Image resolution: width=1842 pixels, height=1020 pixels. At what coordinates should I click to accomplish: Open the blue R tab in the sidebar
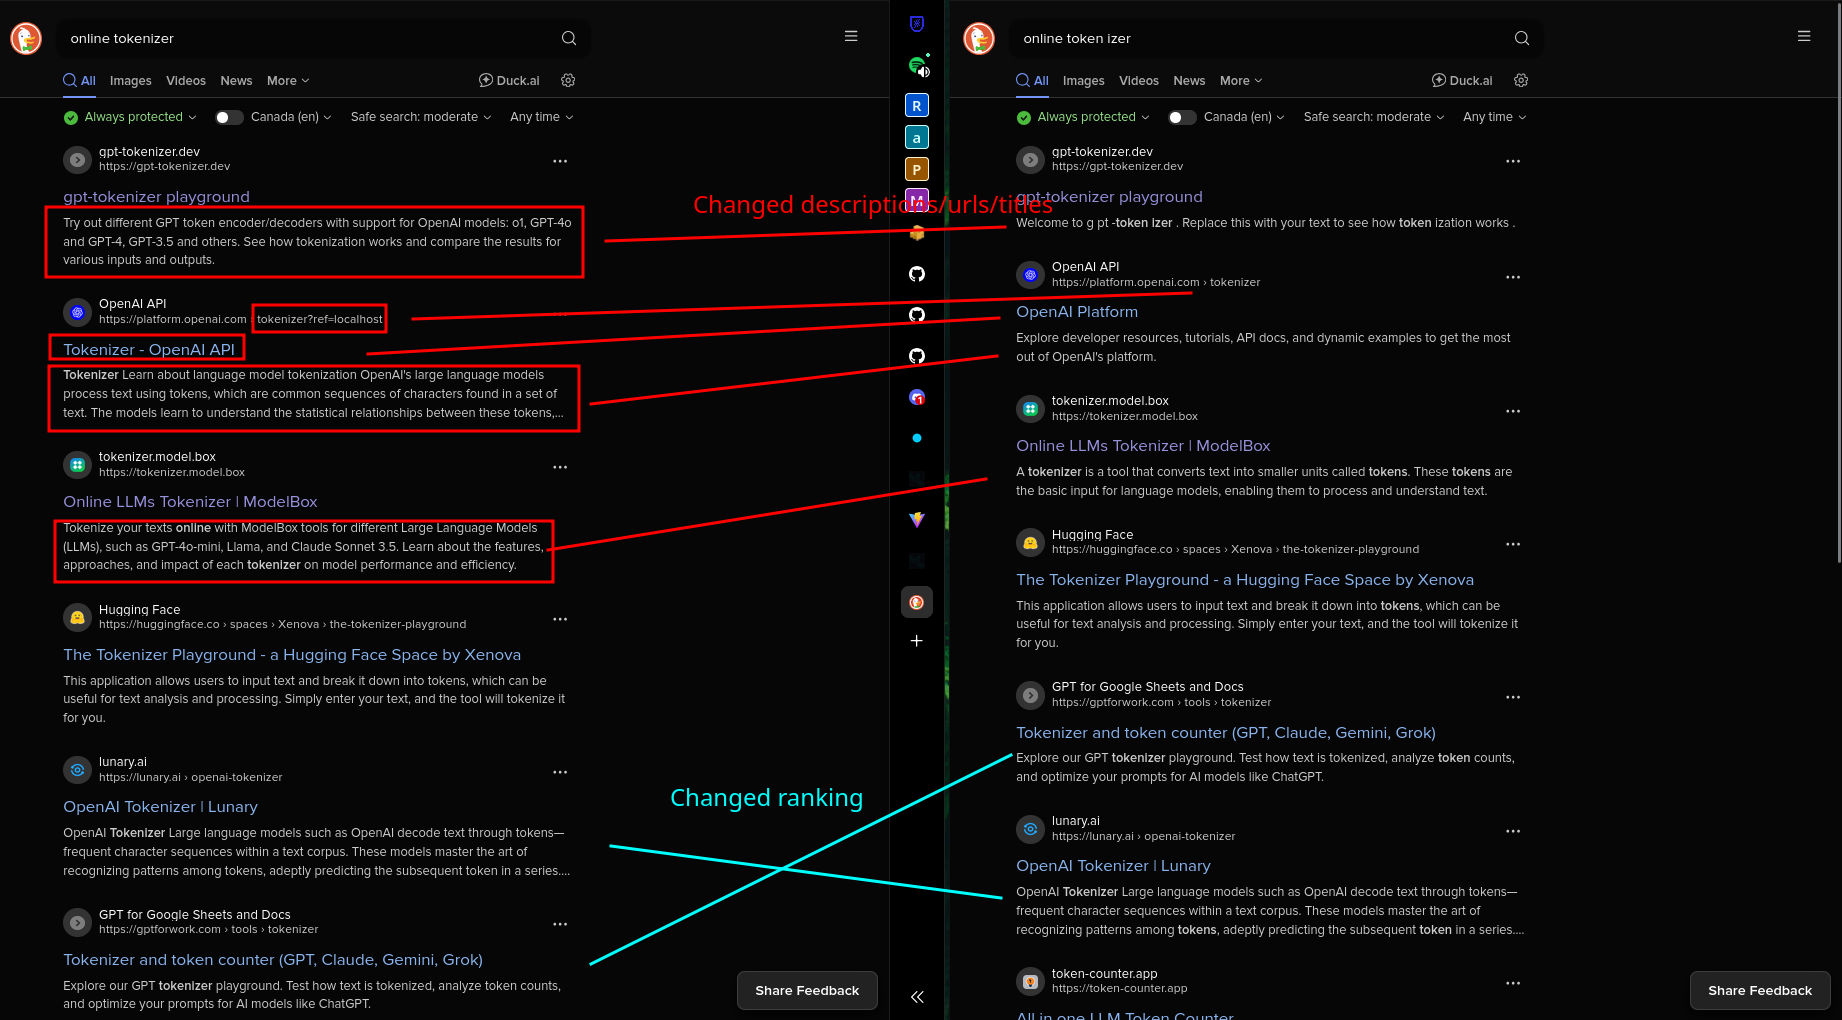coord(917,105)
